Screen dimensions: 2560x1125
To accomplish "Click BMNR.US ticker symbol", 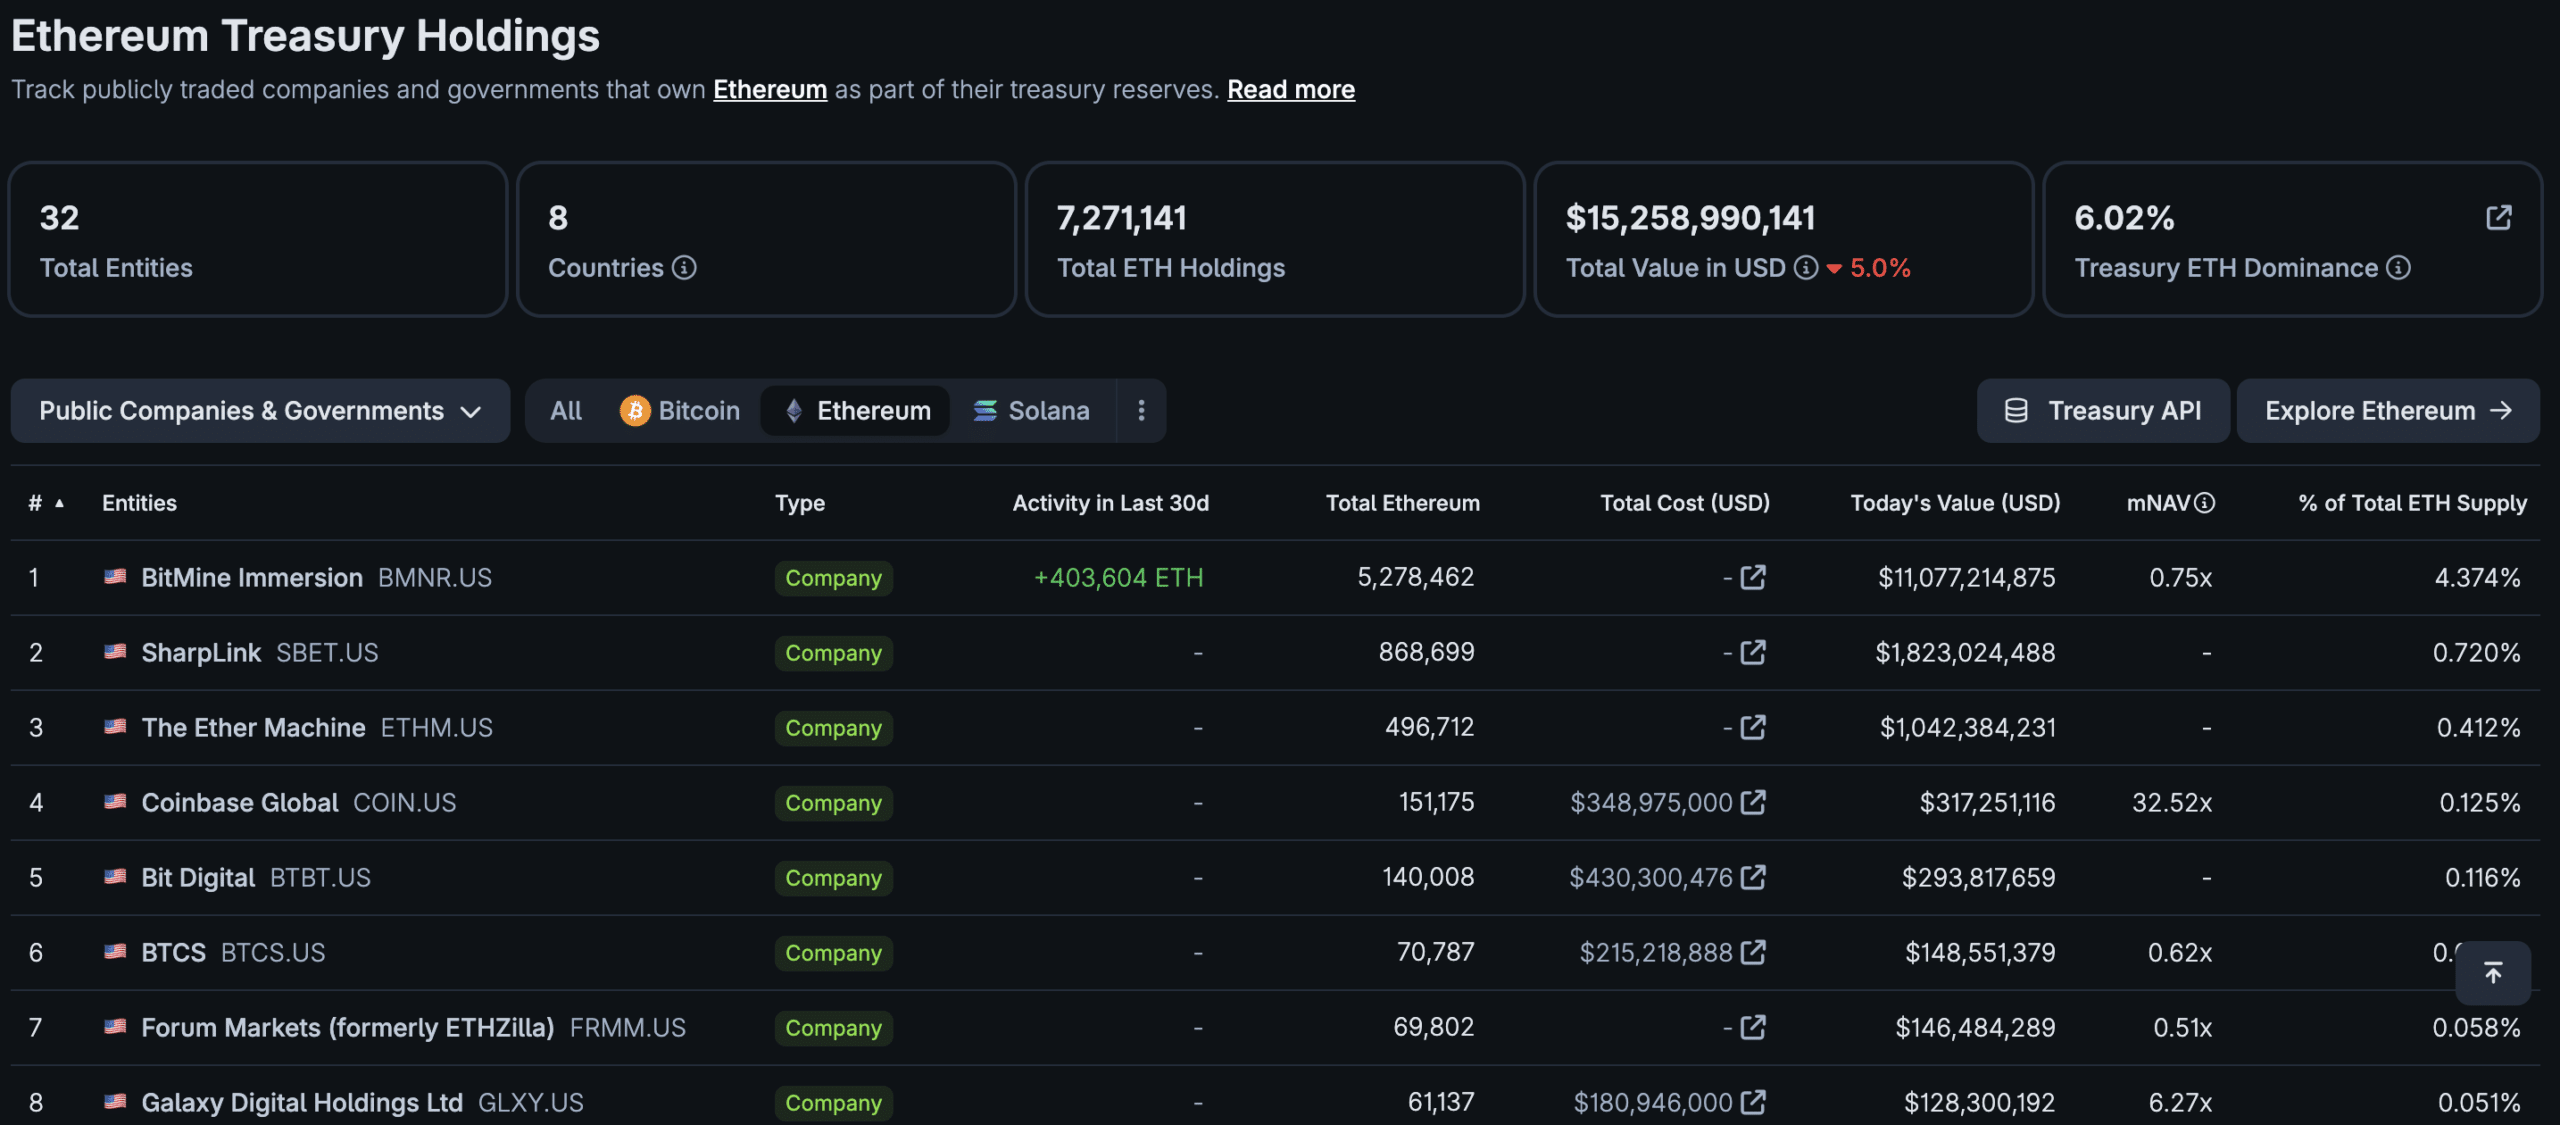I will click(435, 577).
